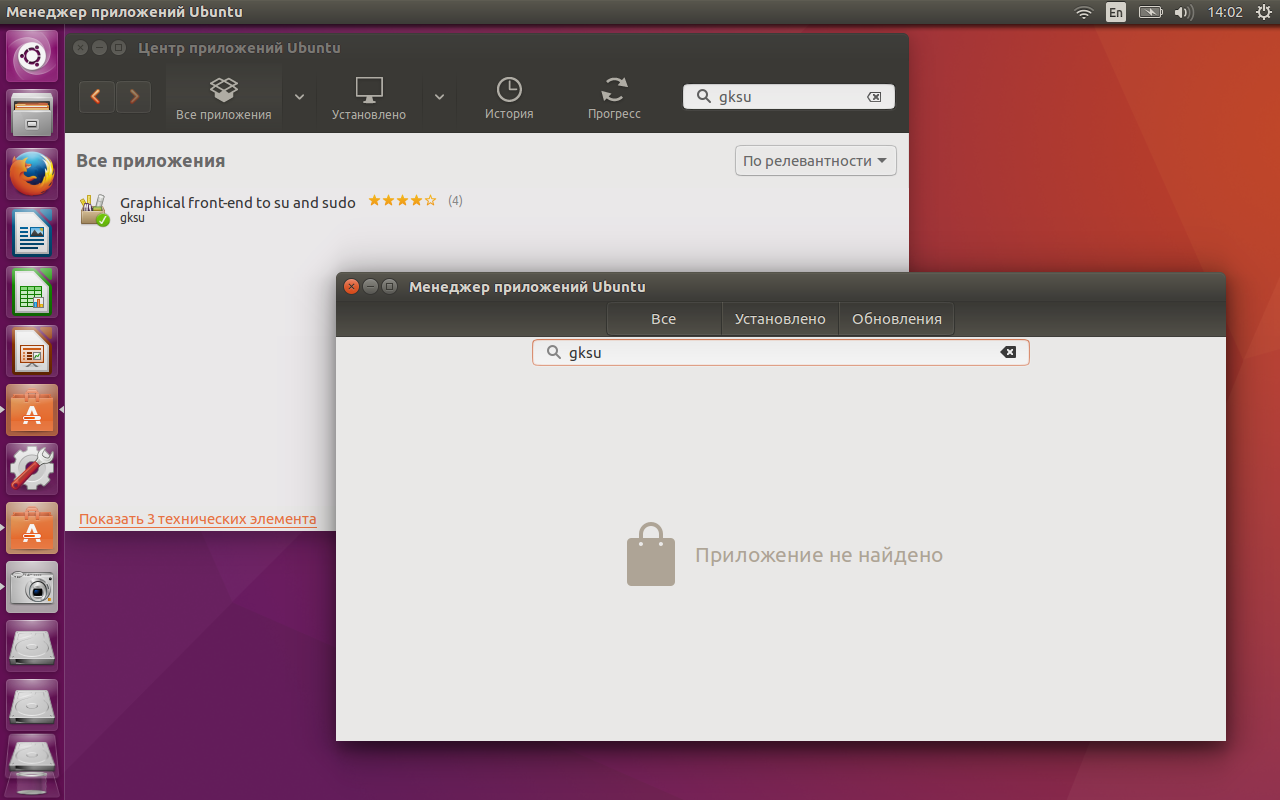Click the back arrow in Software Center
The width and height of the screenshot is (1280, 800).
click(x=96, y=97)
